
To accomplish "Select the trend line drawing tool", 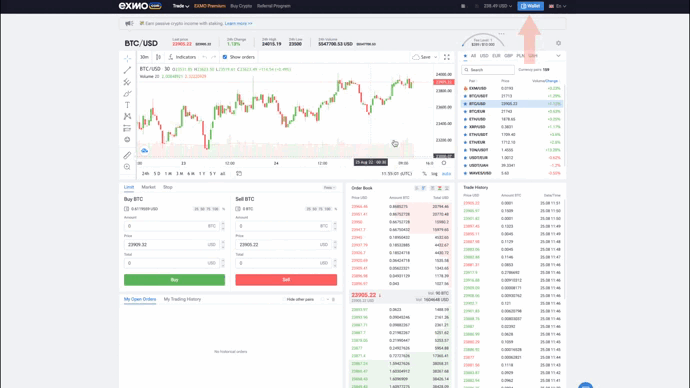I will tap(127, 70).
